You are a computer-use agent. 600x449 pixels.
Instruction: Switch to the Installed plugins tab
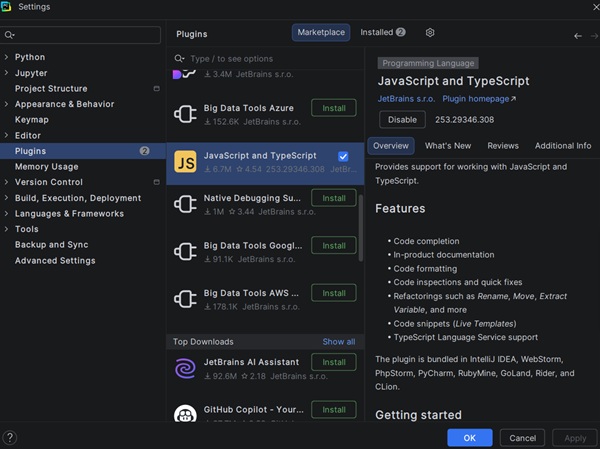pos(382,33)
